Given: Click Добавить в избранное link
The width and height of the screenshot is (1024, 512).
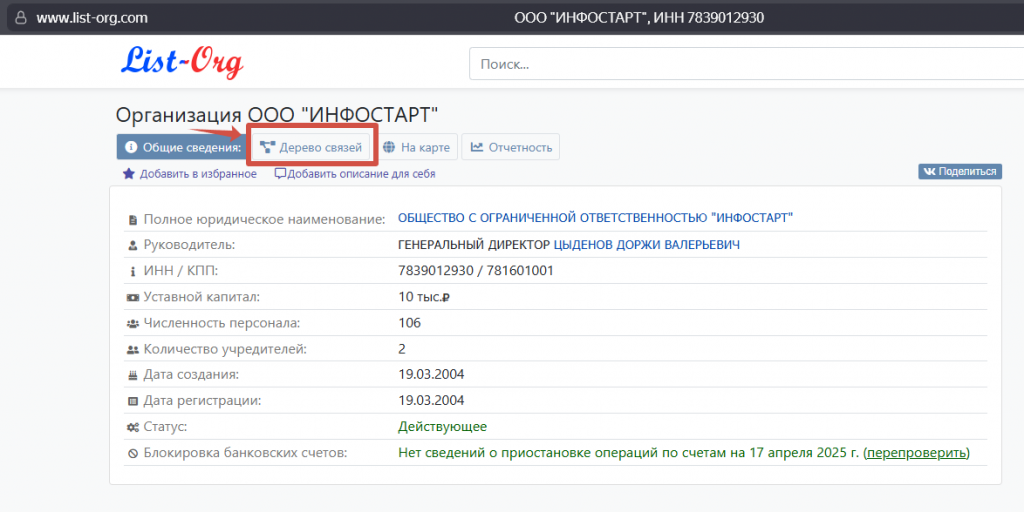Looking at the screenshot, I should 198,174.
